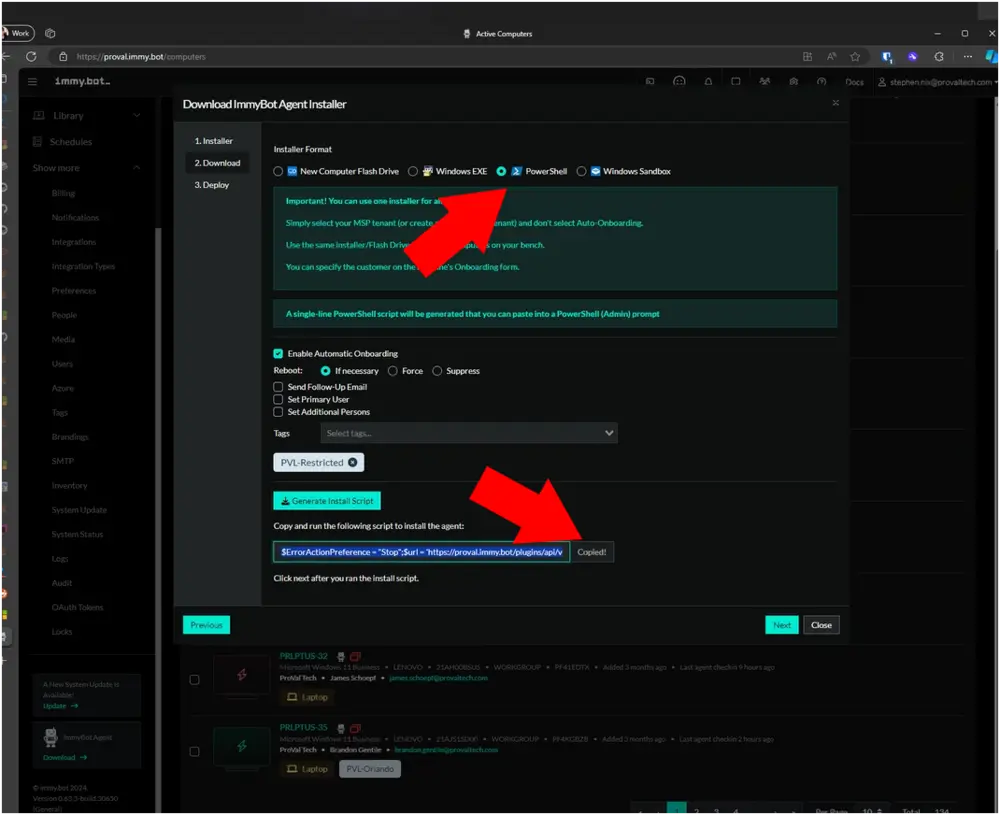
Task: Open the Bitwarden extension icon
Action: click(886, 57)
